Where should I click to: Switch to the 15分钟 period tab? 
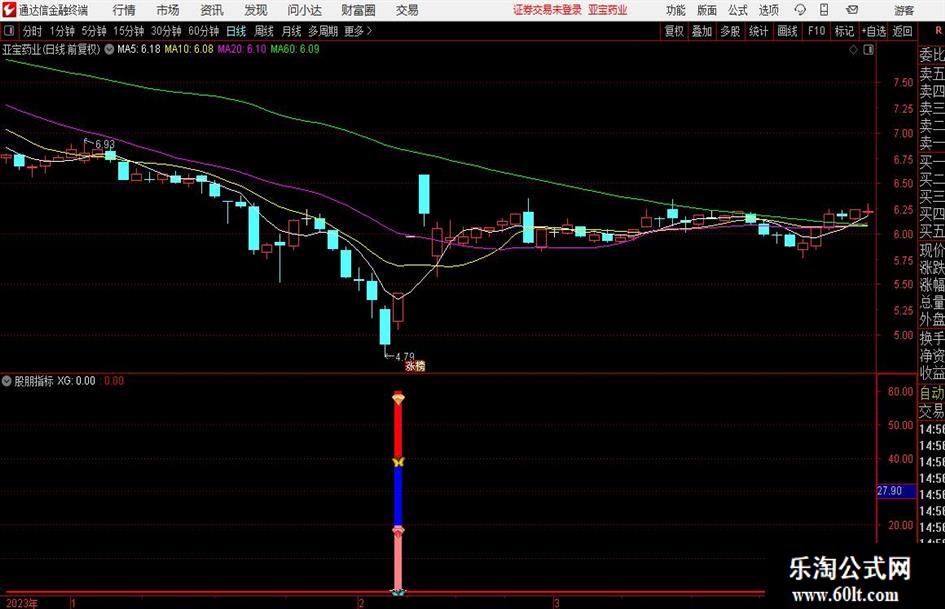[129, 31]
